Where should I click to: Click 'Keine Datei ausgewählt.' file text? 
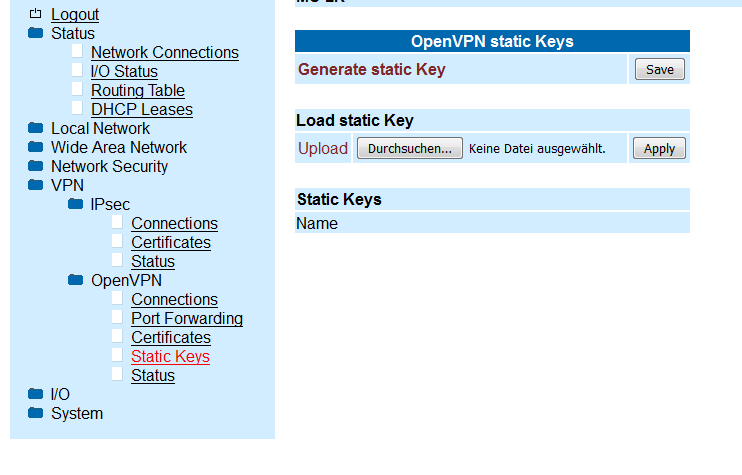pos(537,149)
